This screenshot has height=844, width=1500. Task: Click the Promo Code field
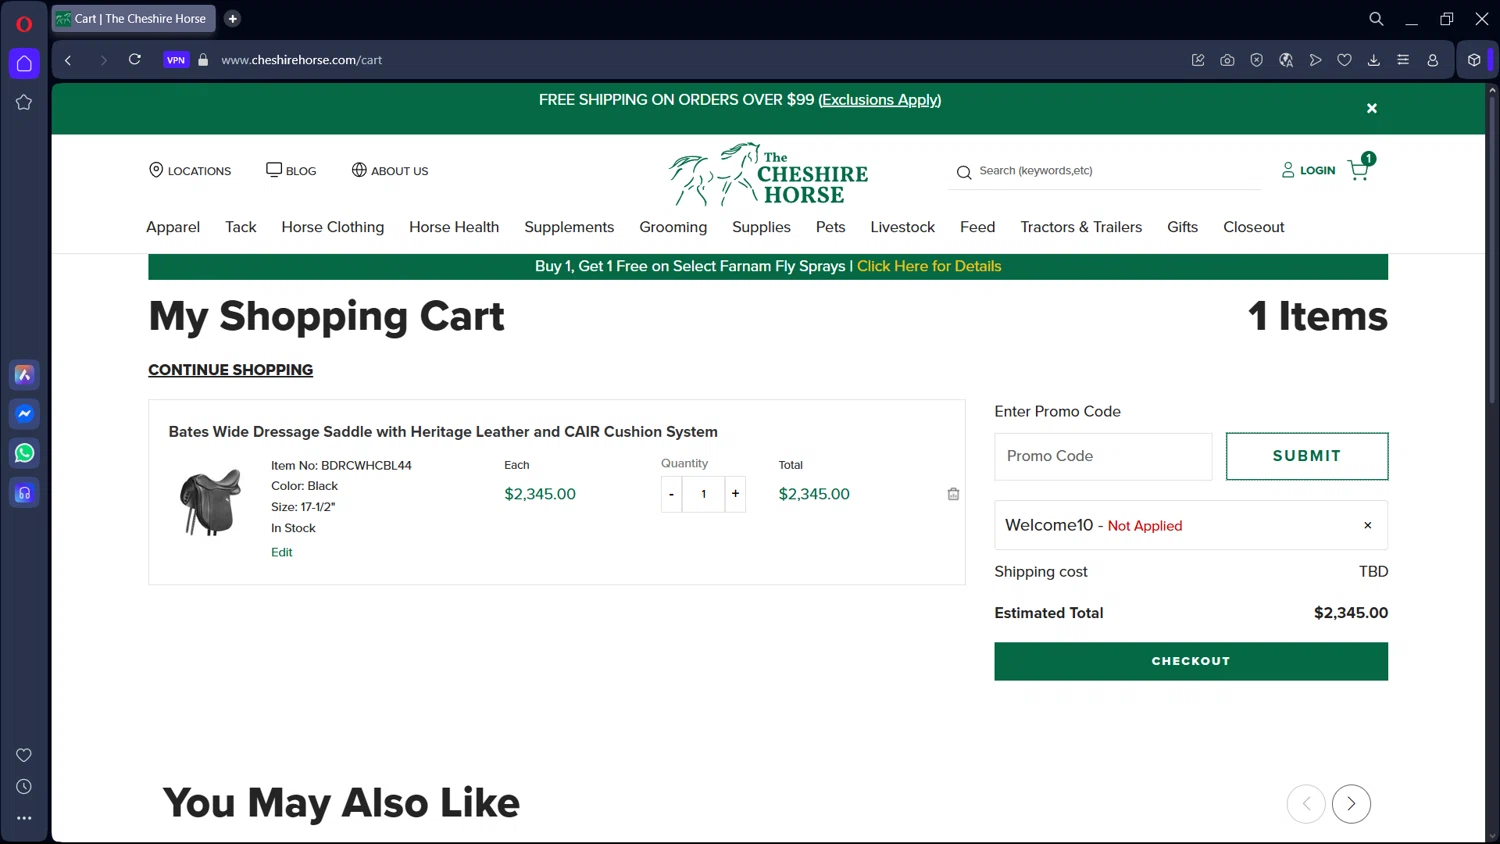tap(1103, 456)
